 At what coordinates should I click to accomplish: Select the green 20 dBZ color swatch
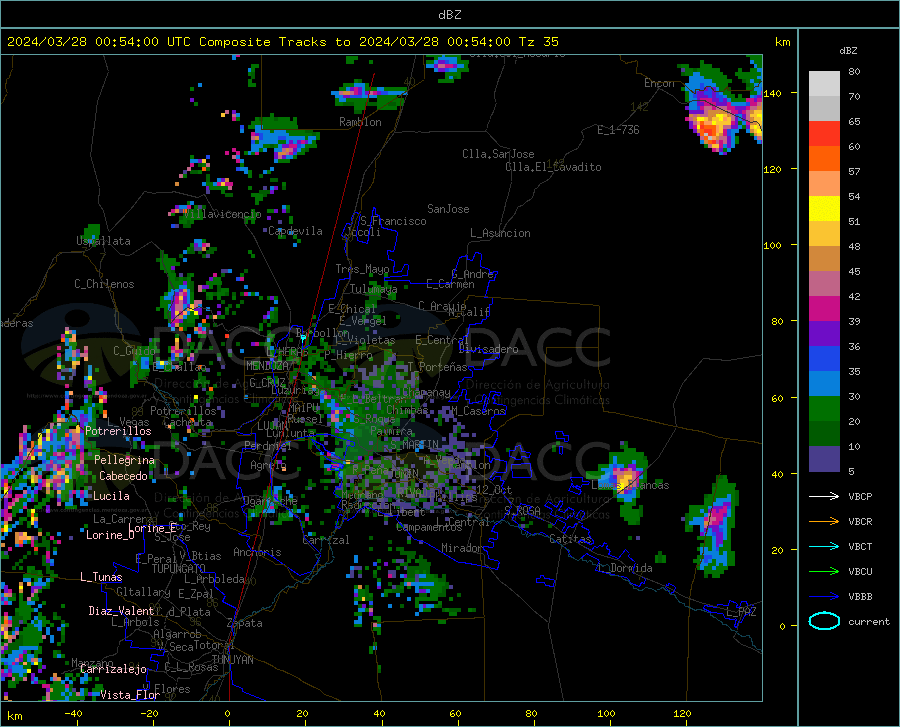click(x=824, y=409)
